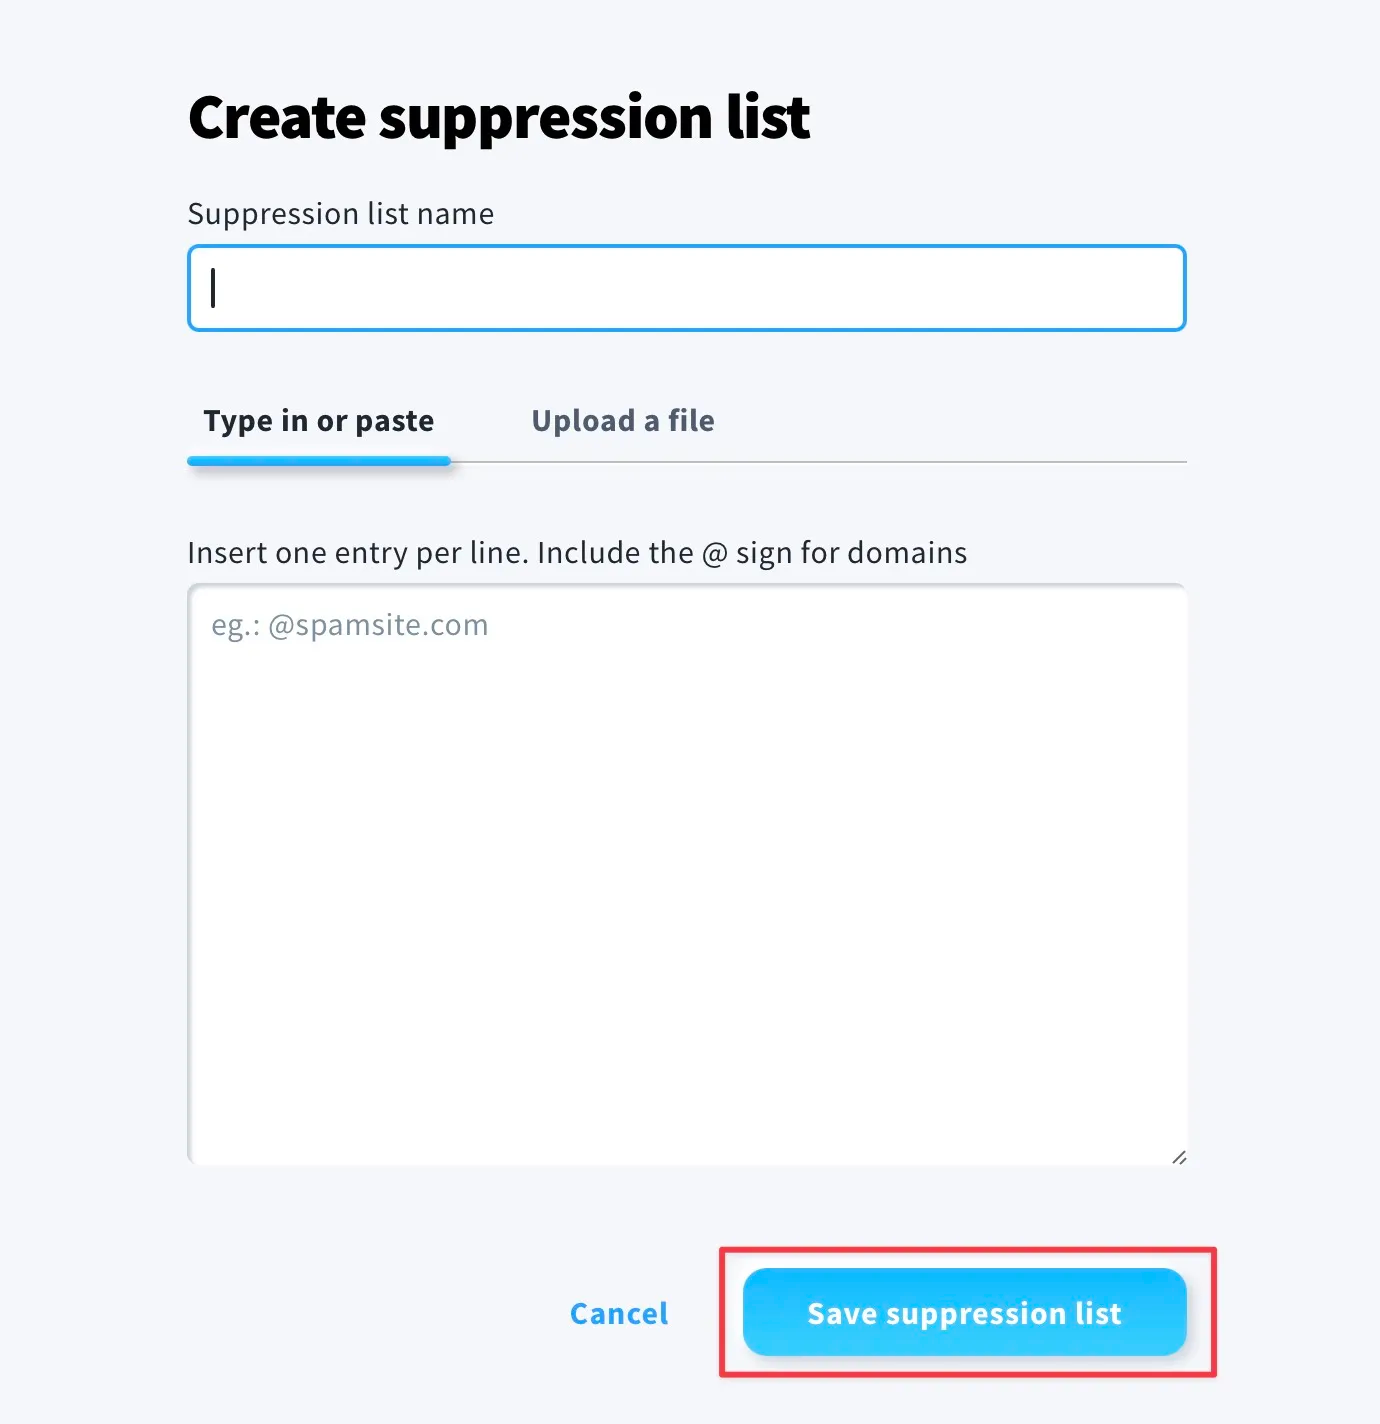This screenshot has width=1380, height=1424.
Task: Click the text area resize handle
Action: pyautogui.click(x=1179, y=1157)
